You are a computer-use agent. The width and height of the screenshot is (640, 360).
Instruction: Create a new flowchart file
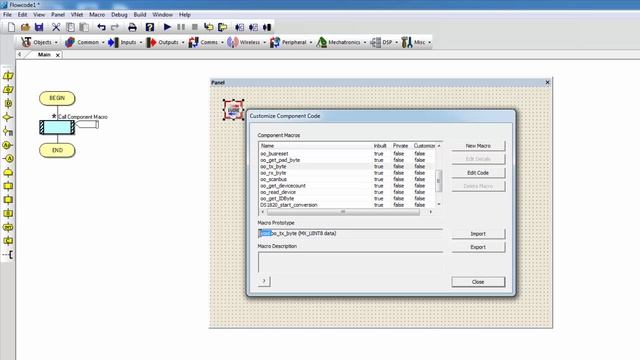(11, 27)
